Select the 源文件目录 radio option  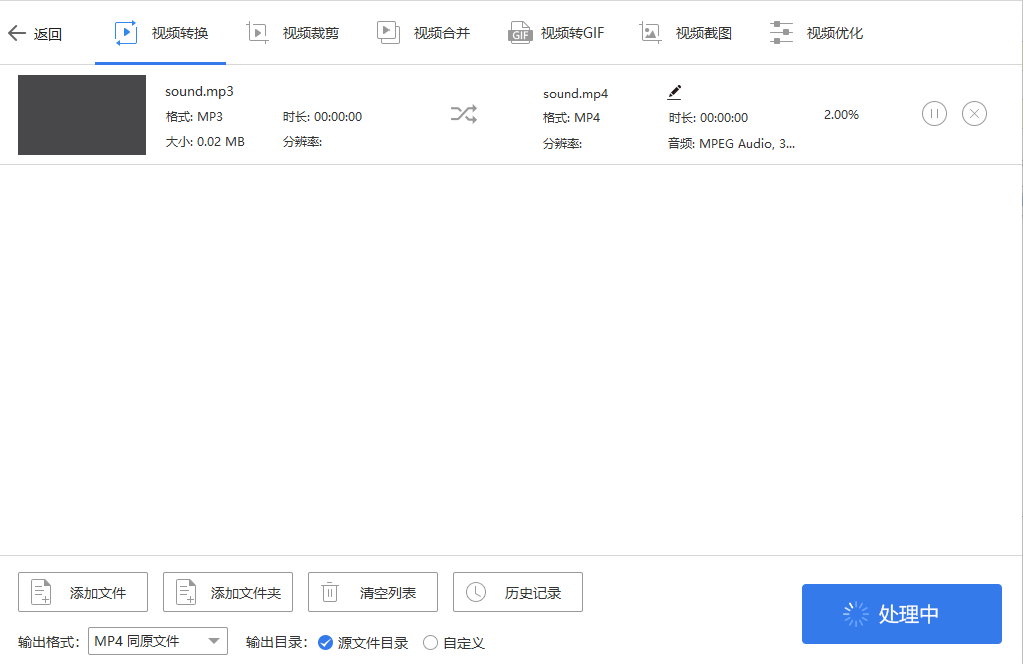click(x=363, y=643)
